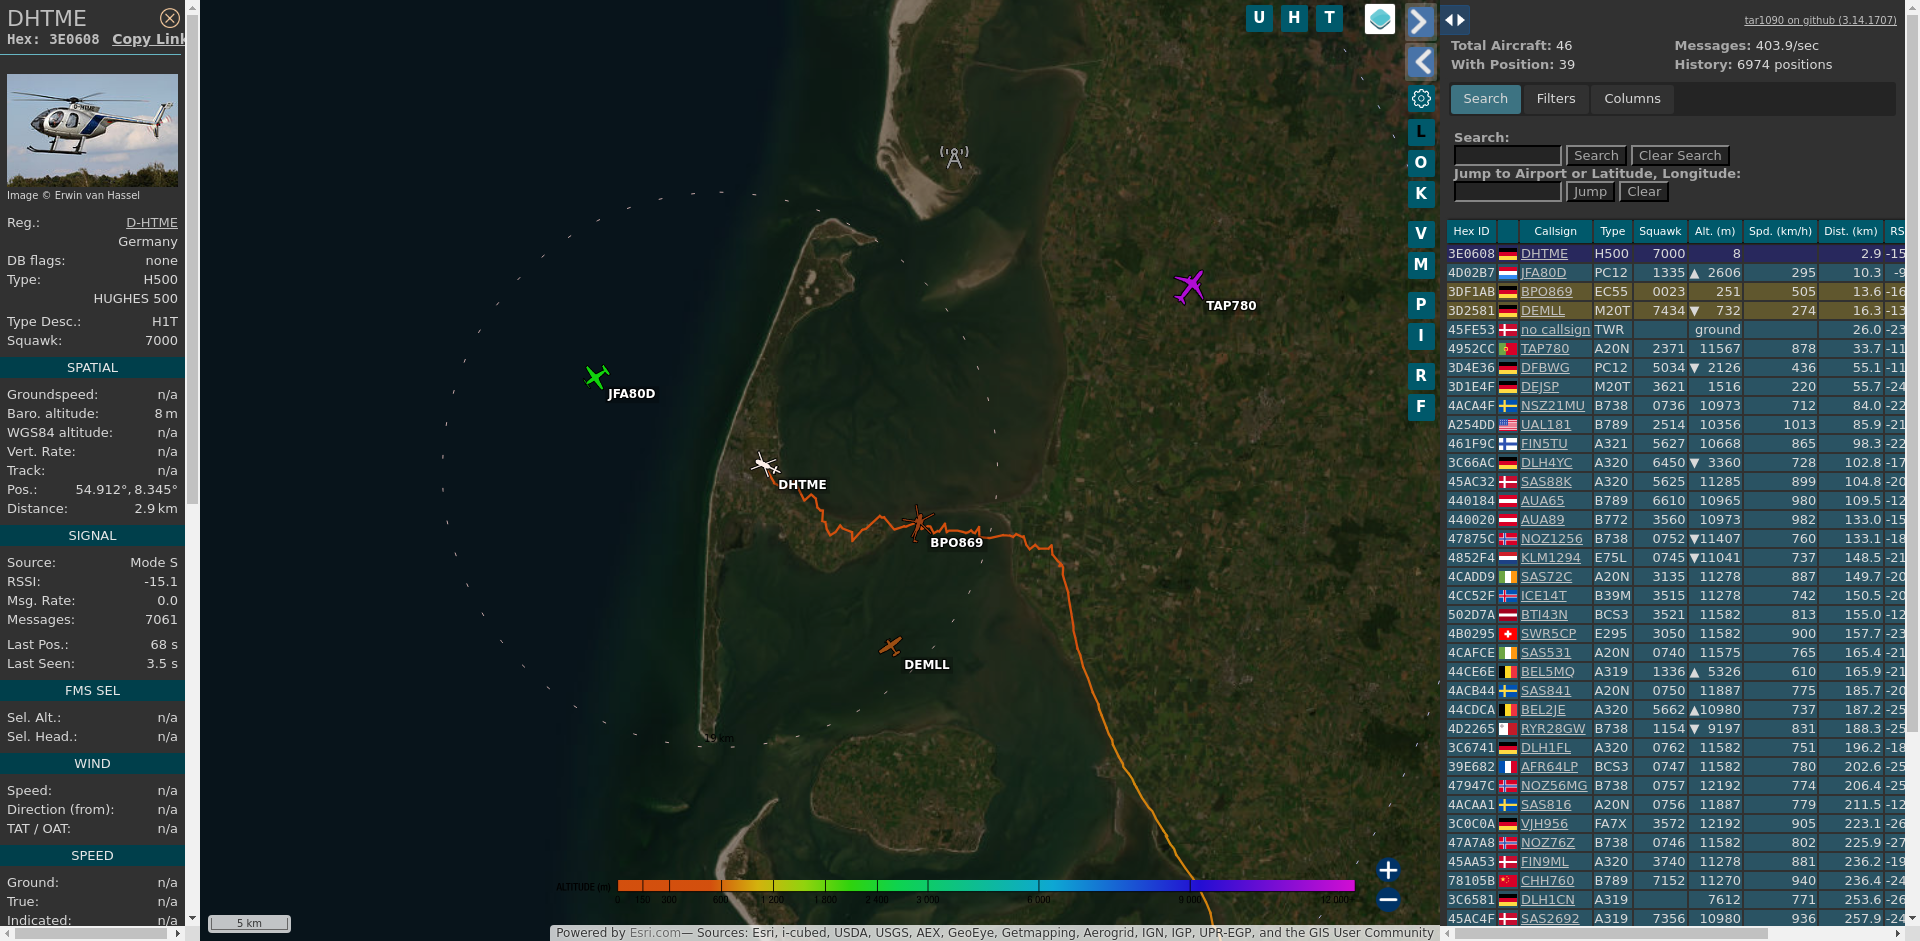
Task: Select the JFA80D green aircraft on map
Action: click(597, 377)
